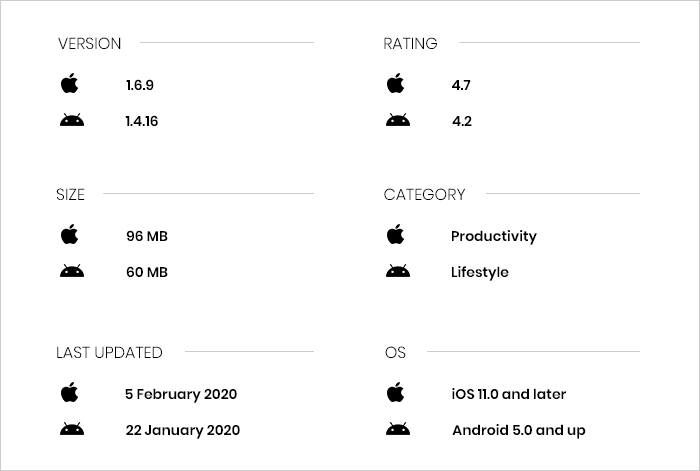The image size is (700, 471).
Task: Click the VERSION section heading
Action: coord(89,43)
